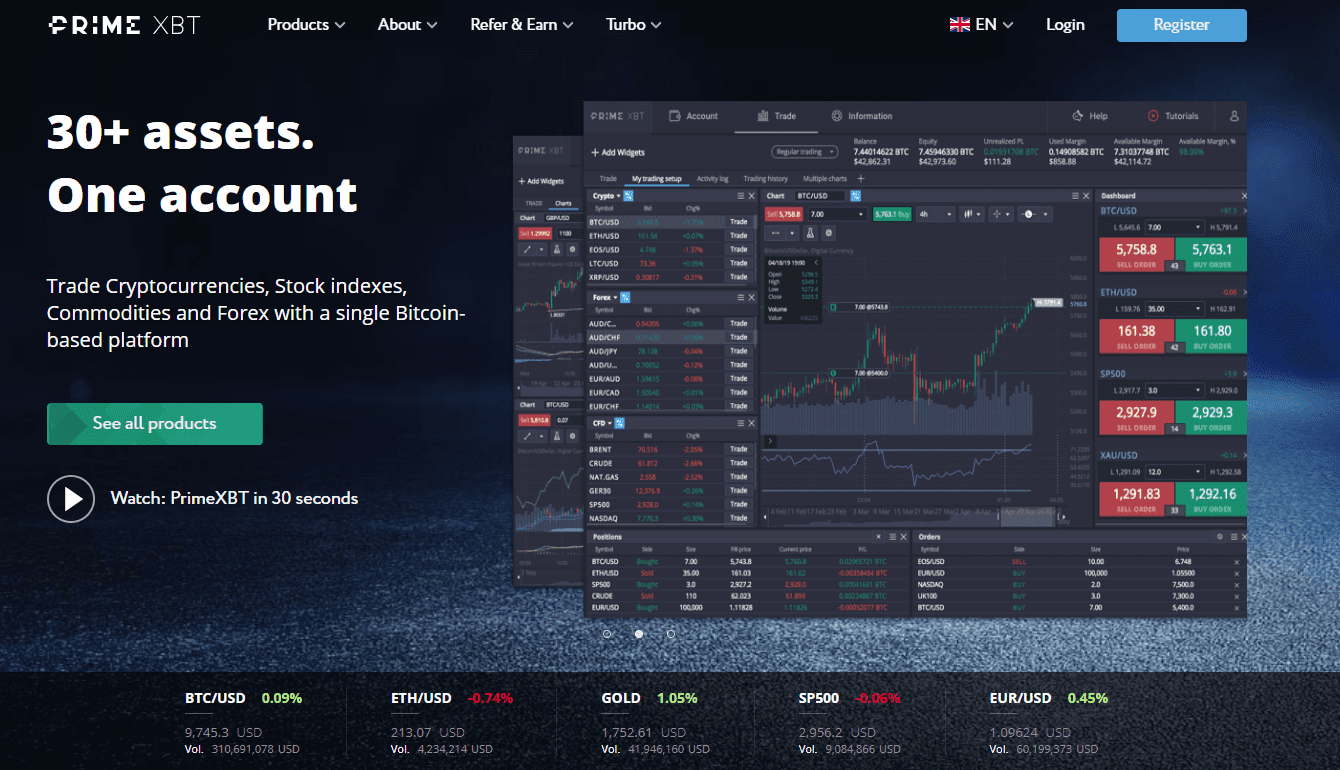The width and height of the screenshot is (1340, 770).
Task: Click the 2,929.3 Buy Order tile for SP500
Action: pos(1211,417)
